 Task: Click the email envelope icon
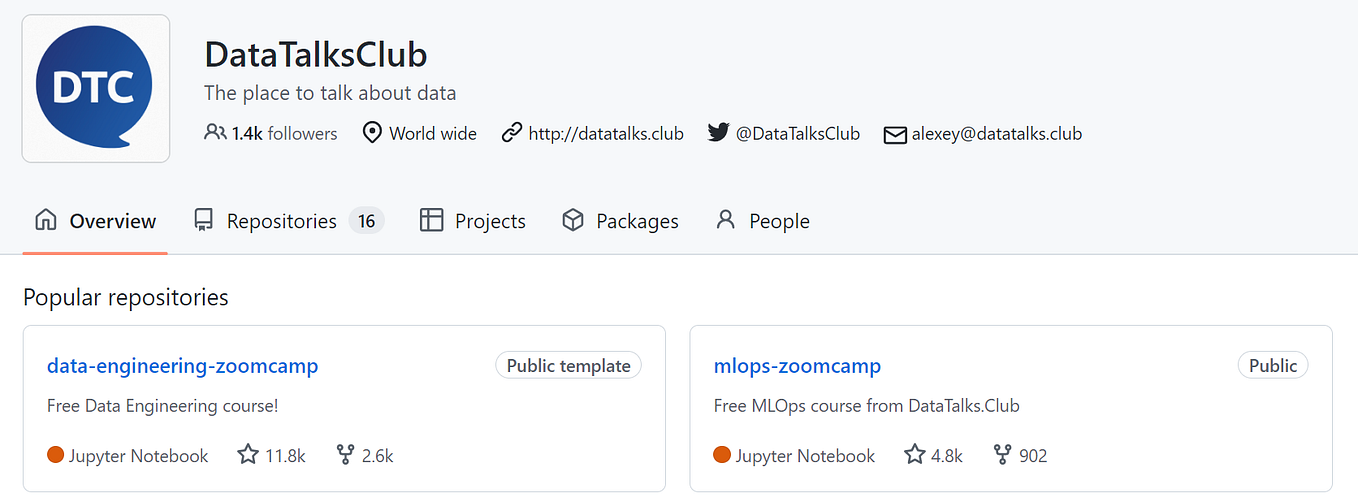(x=895, y=134)
